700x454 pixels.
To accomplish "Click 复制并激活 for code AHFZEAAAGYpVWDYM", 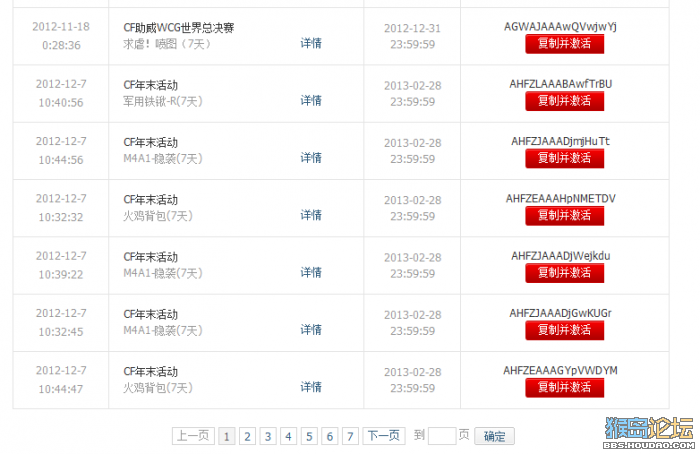I will [564, 387].
